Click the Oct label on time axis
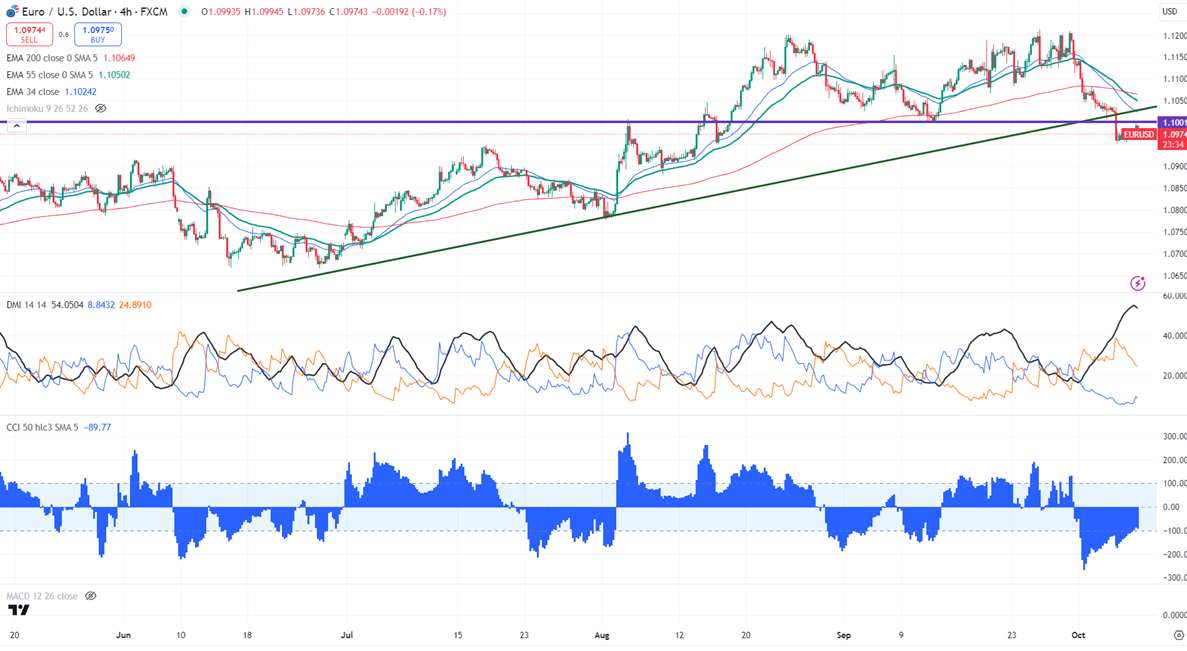This screenshot has height=651, width=1187. [1079, 635]
